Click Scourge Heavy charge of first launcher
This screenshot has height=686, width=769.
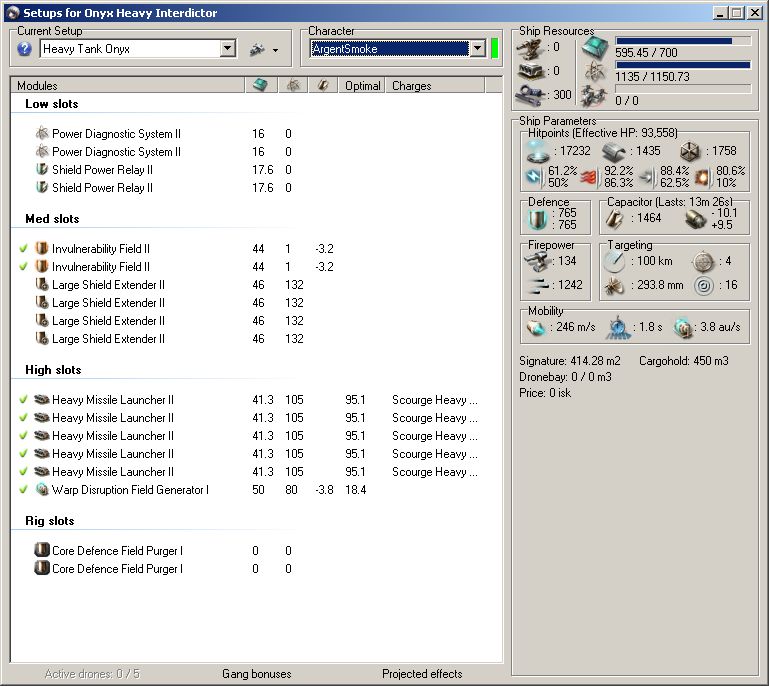(435, 400)
